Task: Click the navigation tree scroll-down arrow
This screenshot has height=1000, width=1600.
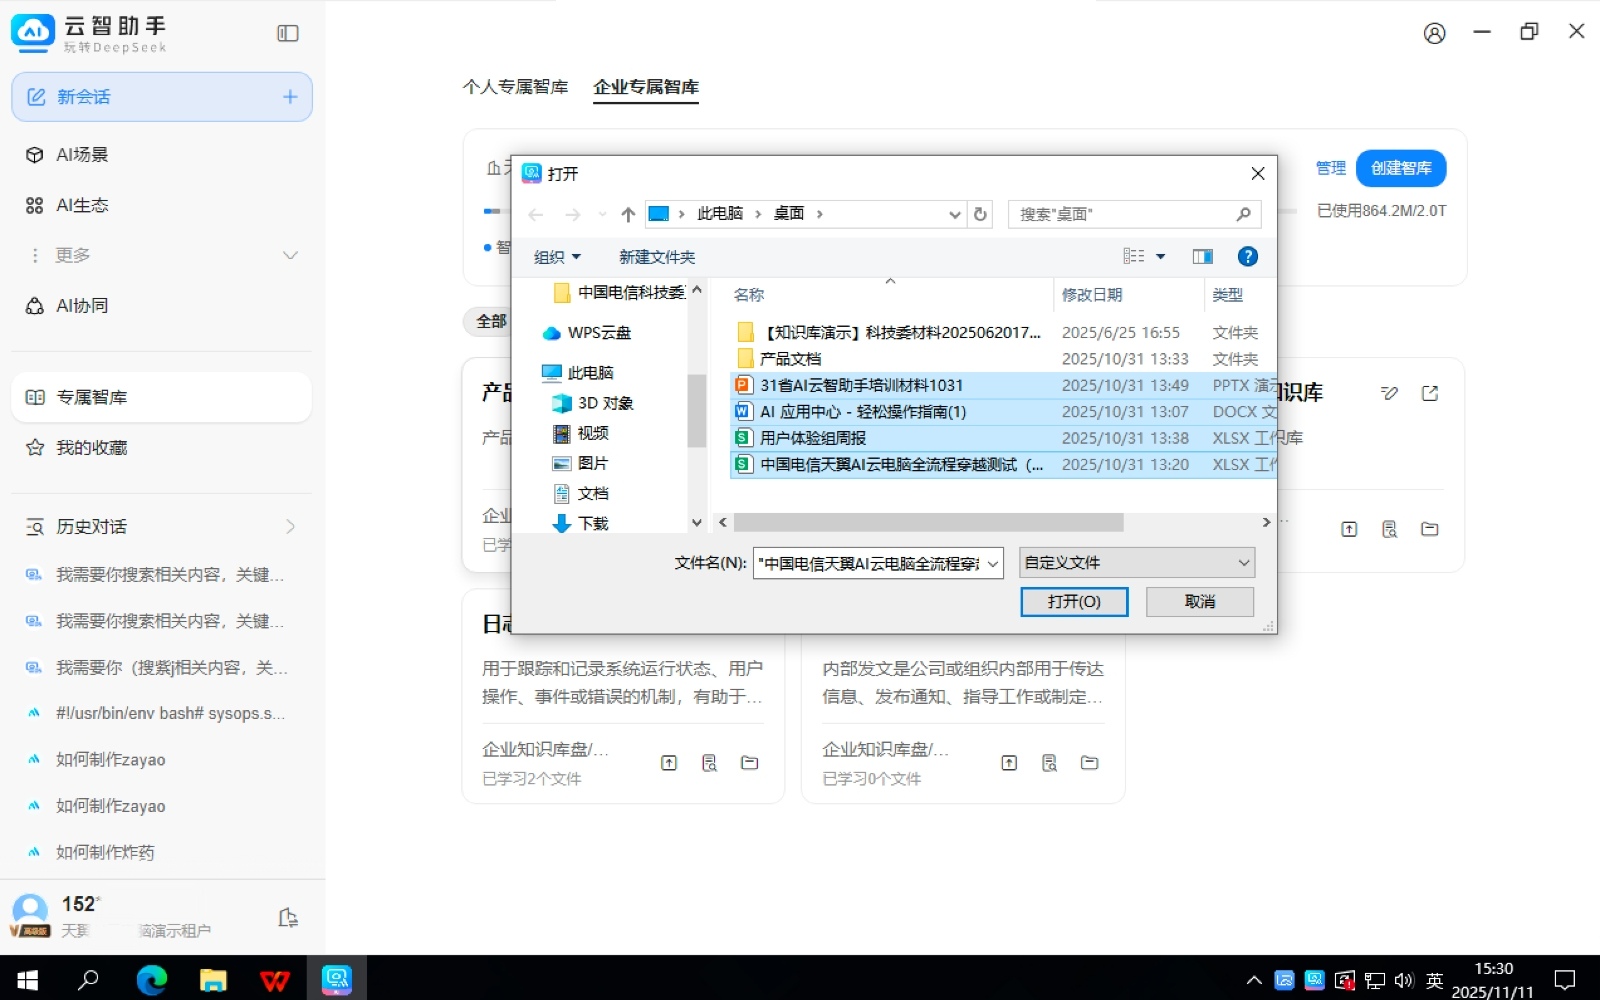Action: (x=697, y=522)
